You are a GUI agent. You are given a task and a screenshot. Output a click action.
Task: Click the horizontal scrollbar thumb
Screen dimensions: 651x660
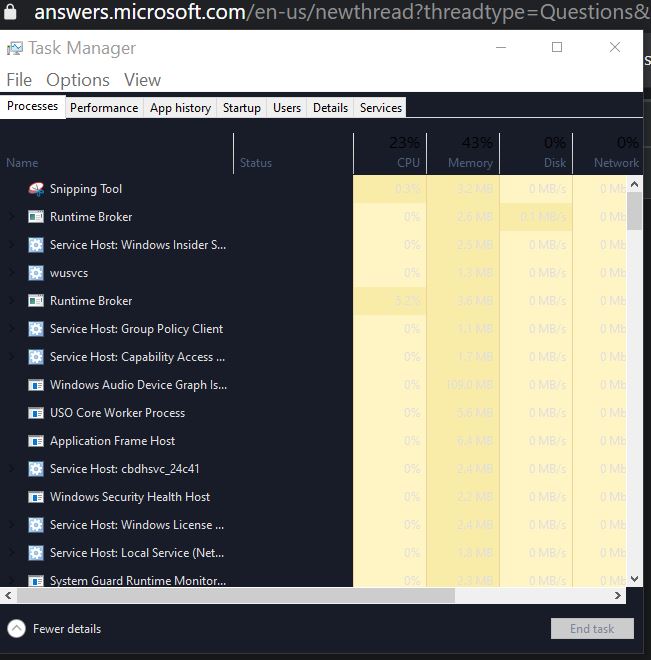236,596
